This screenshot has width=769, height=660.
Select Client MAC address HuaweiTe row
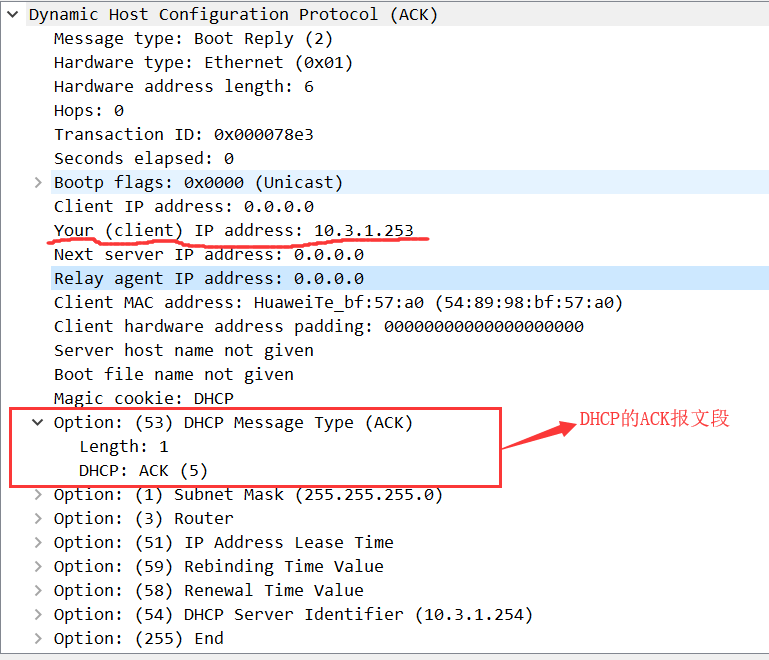[338, 303]
